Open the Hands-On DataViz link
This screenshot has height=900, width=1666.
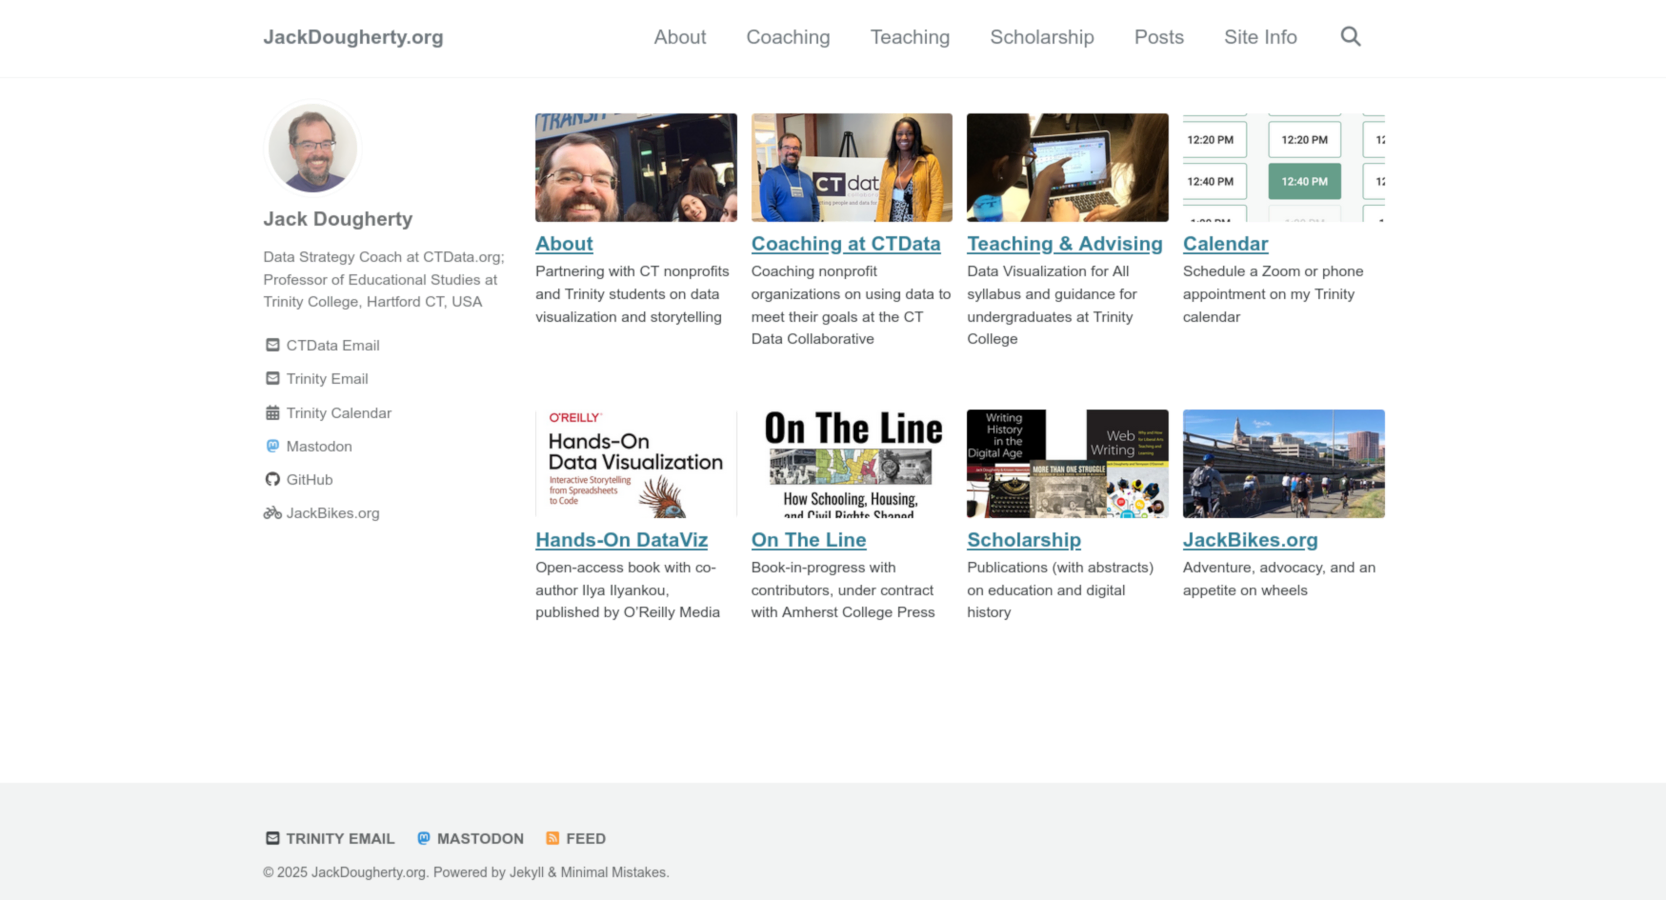point(621,539)
